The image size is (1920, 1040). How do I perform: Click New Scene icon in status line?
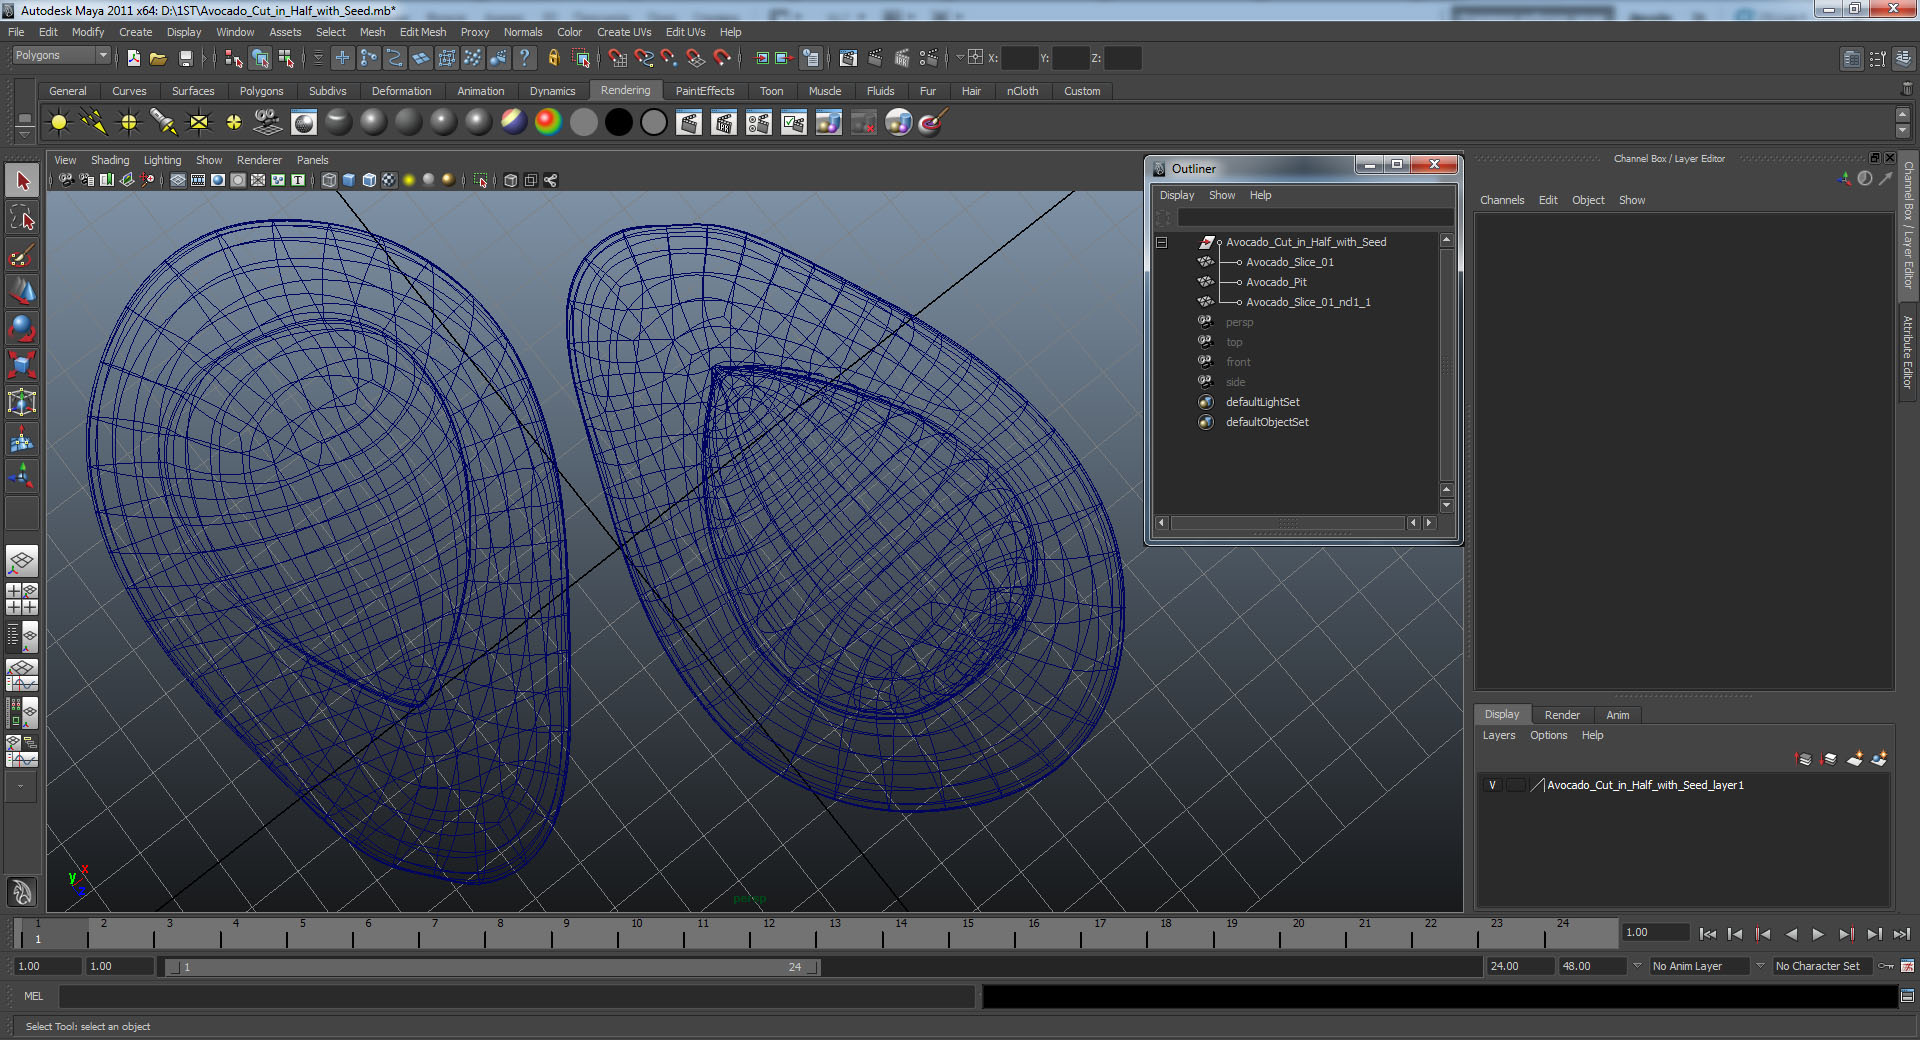coord(134,58)
